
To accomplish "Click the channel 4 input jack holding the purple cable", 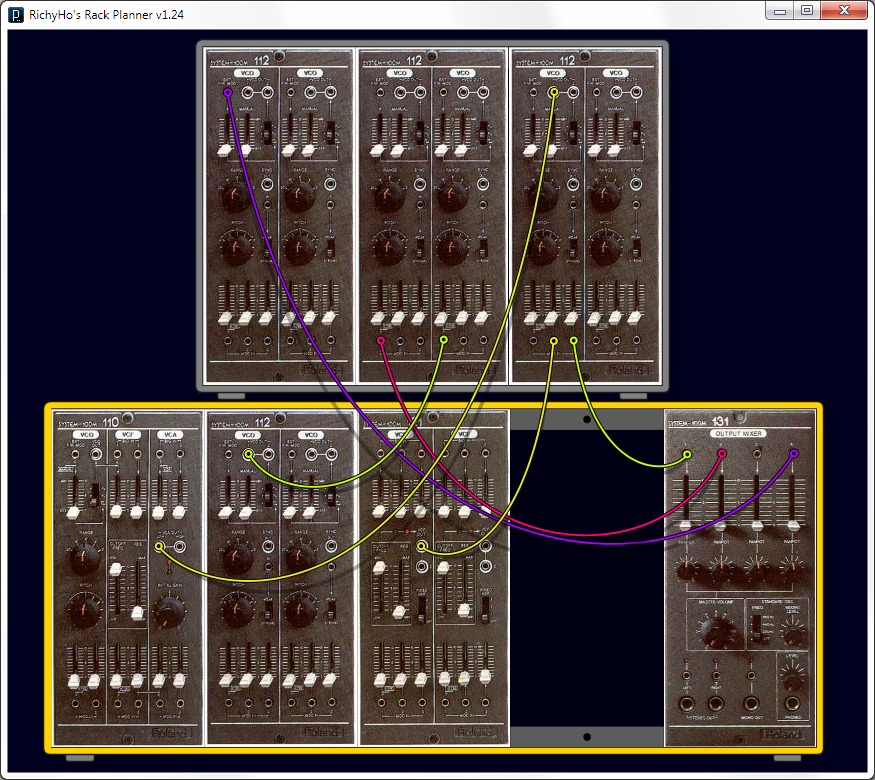I will (793, 453).
